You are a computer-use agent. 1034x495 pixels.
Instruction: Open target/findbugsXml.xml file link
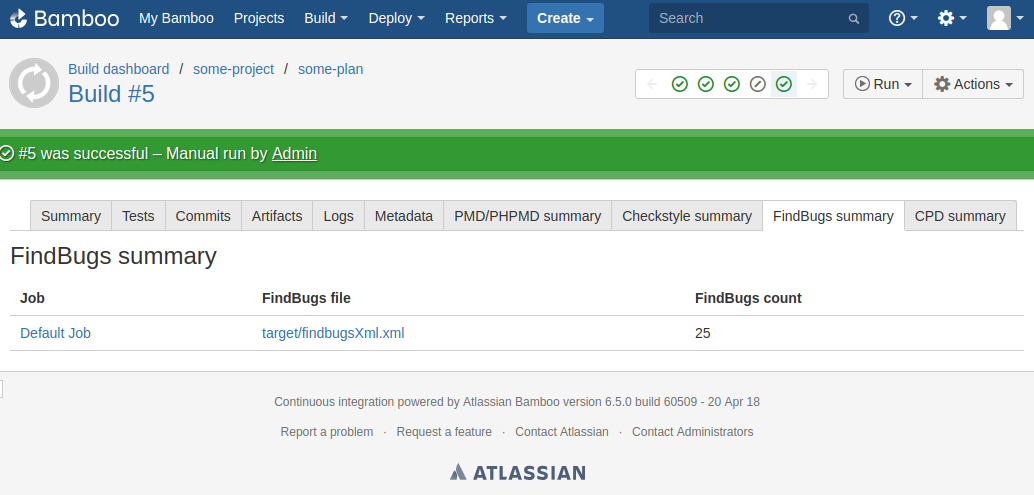click(x=333, y=333)
